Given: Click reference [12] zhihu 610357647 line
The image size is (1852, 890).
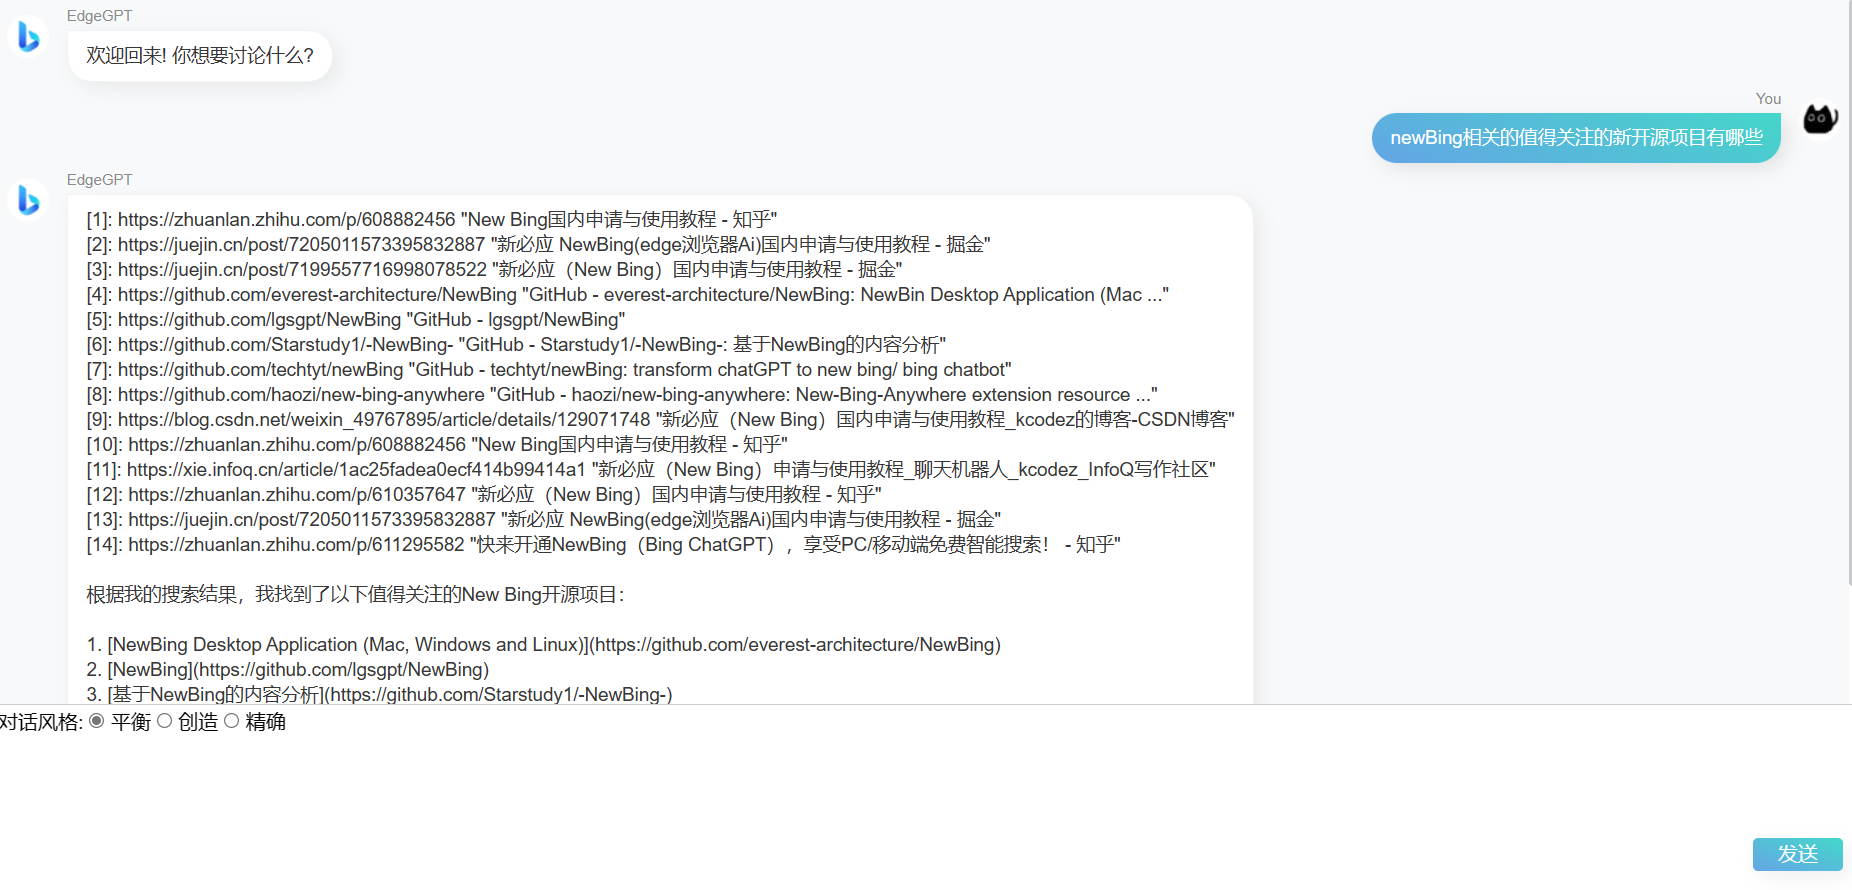Looking at the screenshot, I should click(x=484, y=494).
